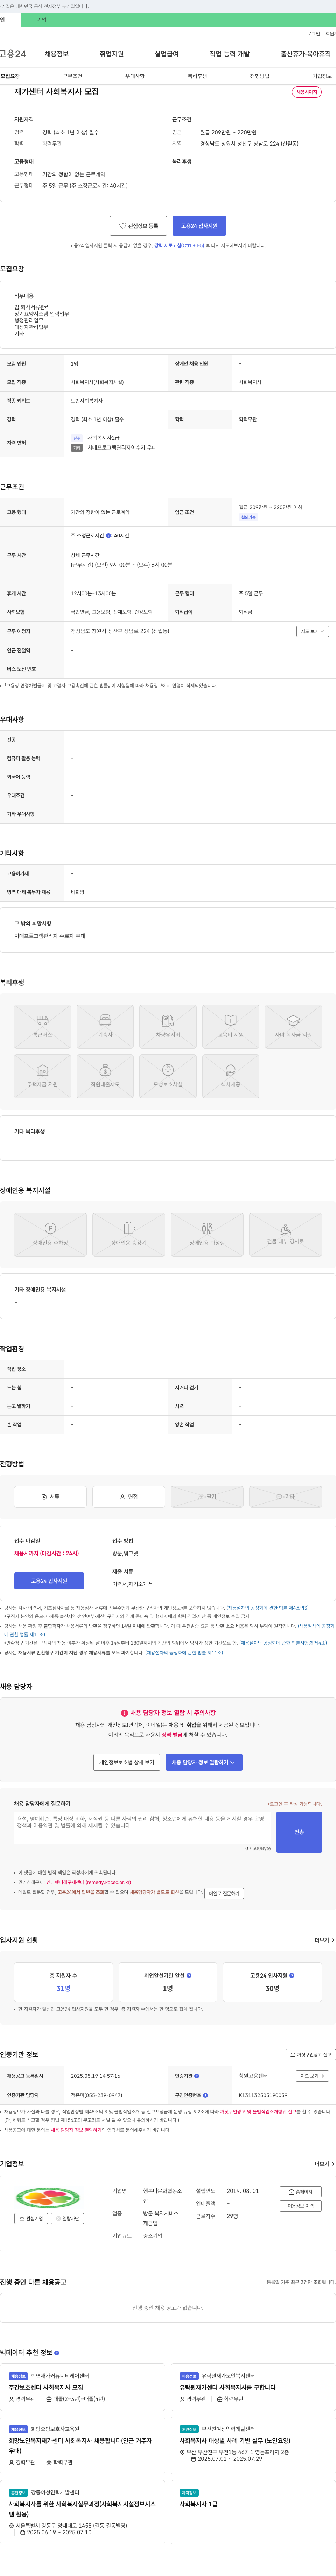This screenshot has height=2576, width=336.
Task: Click the 관심정보 등록 heart button
Action: [138, 226]
